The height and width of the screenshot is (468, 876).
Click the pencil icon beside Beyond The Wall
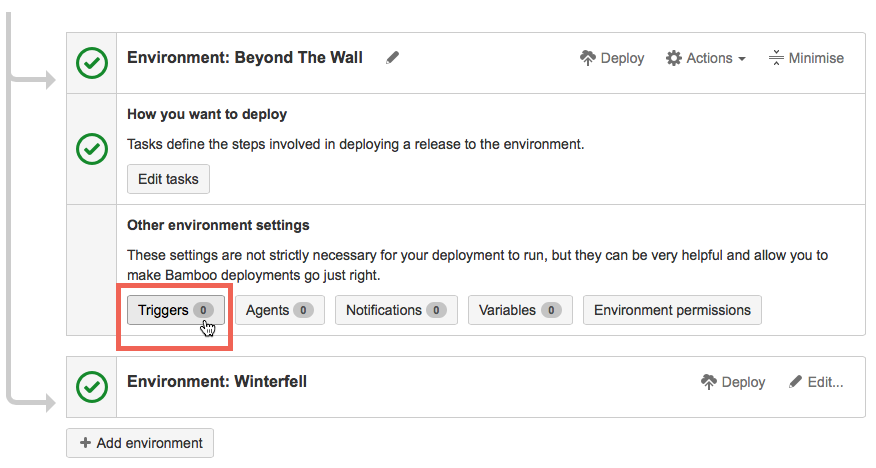[393, 58]
